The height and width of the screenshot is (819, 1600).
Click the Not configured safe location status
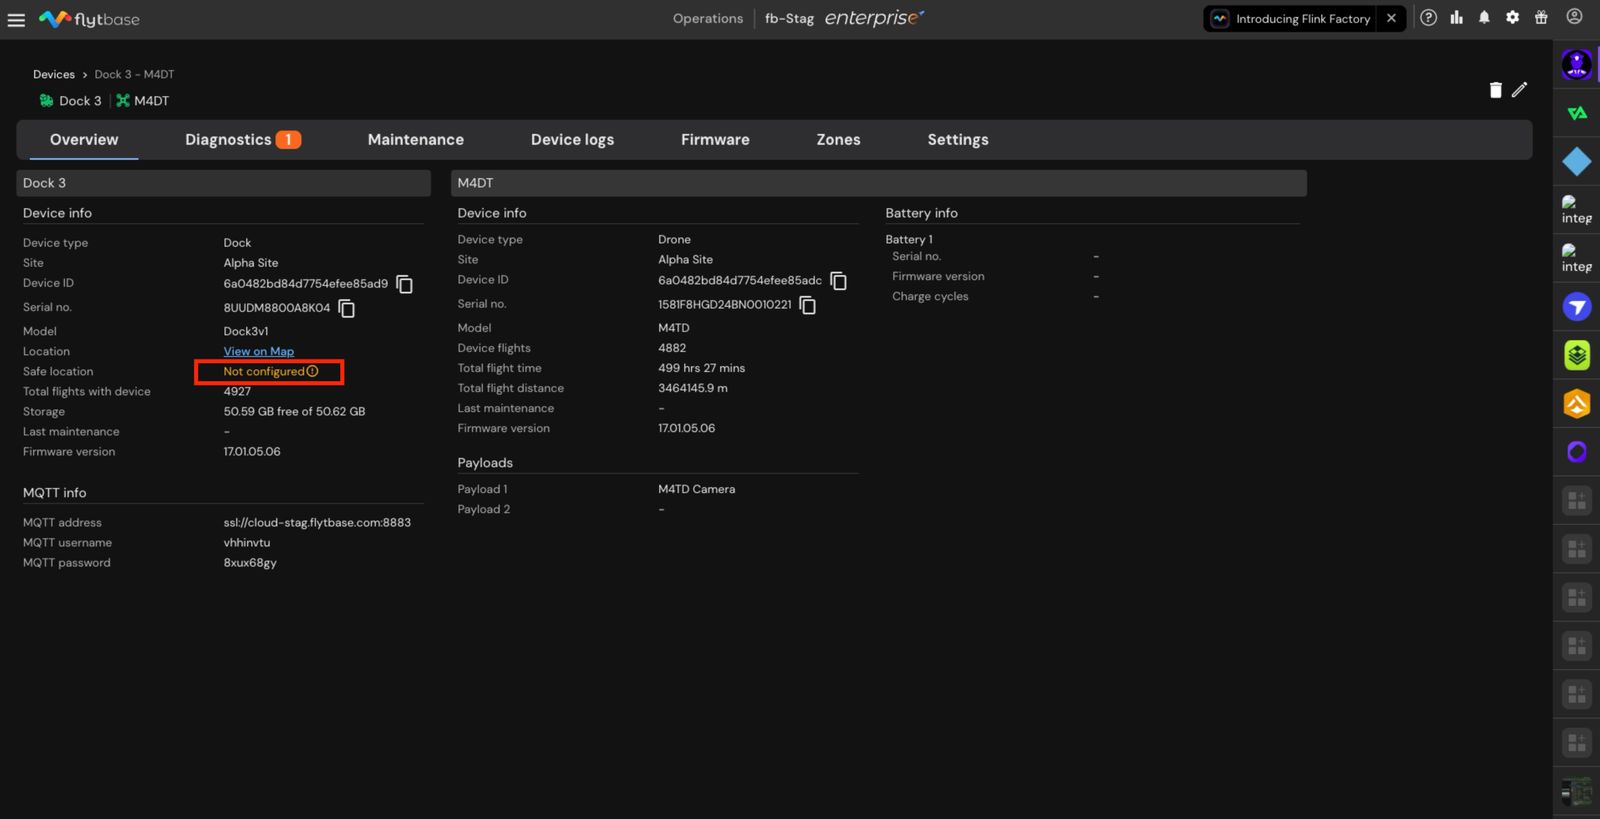263,371
